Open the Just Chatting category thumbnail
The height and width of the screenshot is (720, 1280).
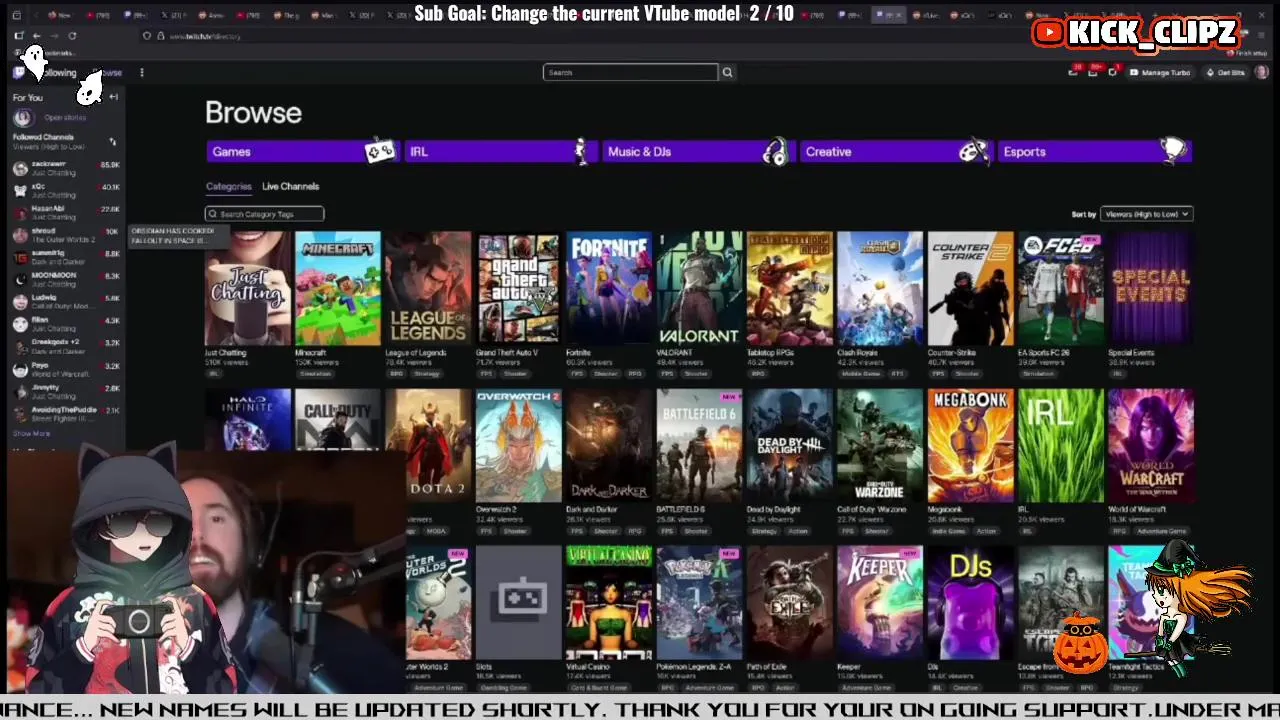click(x=248, y=289)
